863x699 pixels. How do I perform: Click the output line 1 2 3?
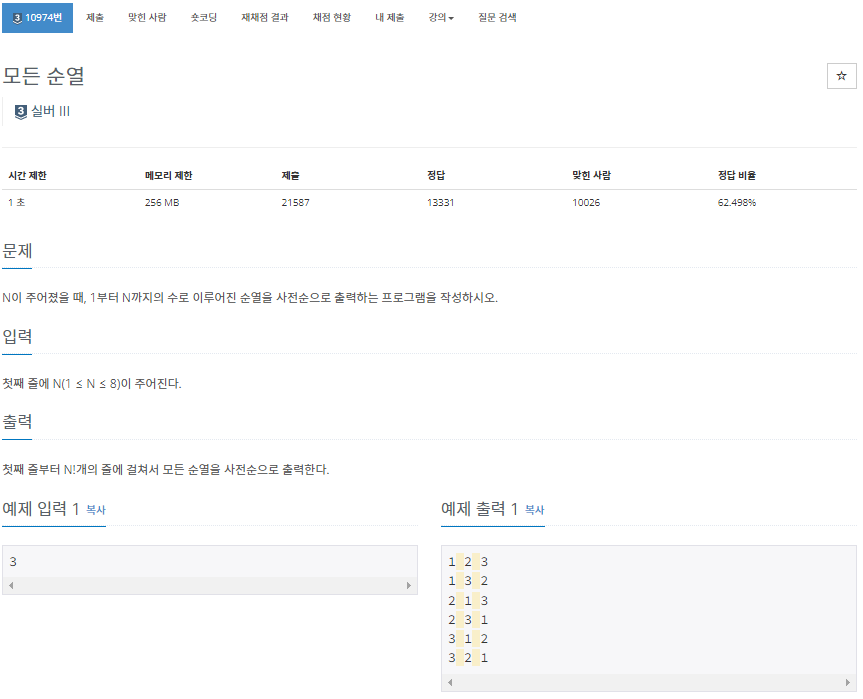468,561
